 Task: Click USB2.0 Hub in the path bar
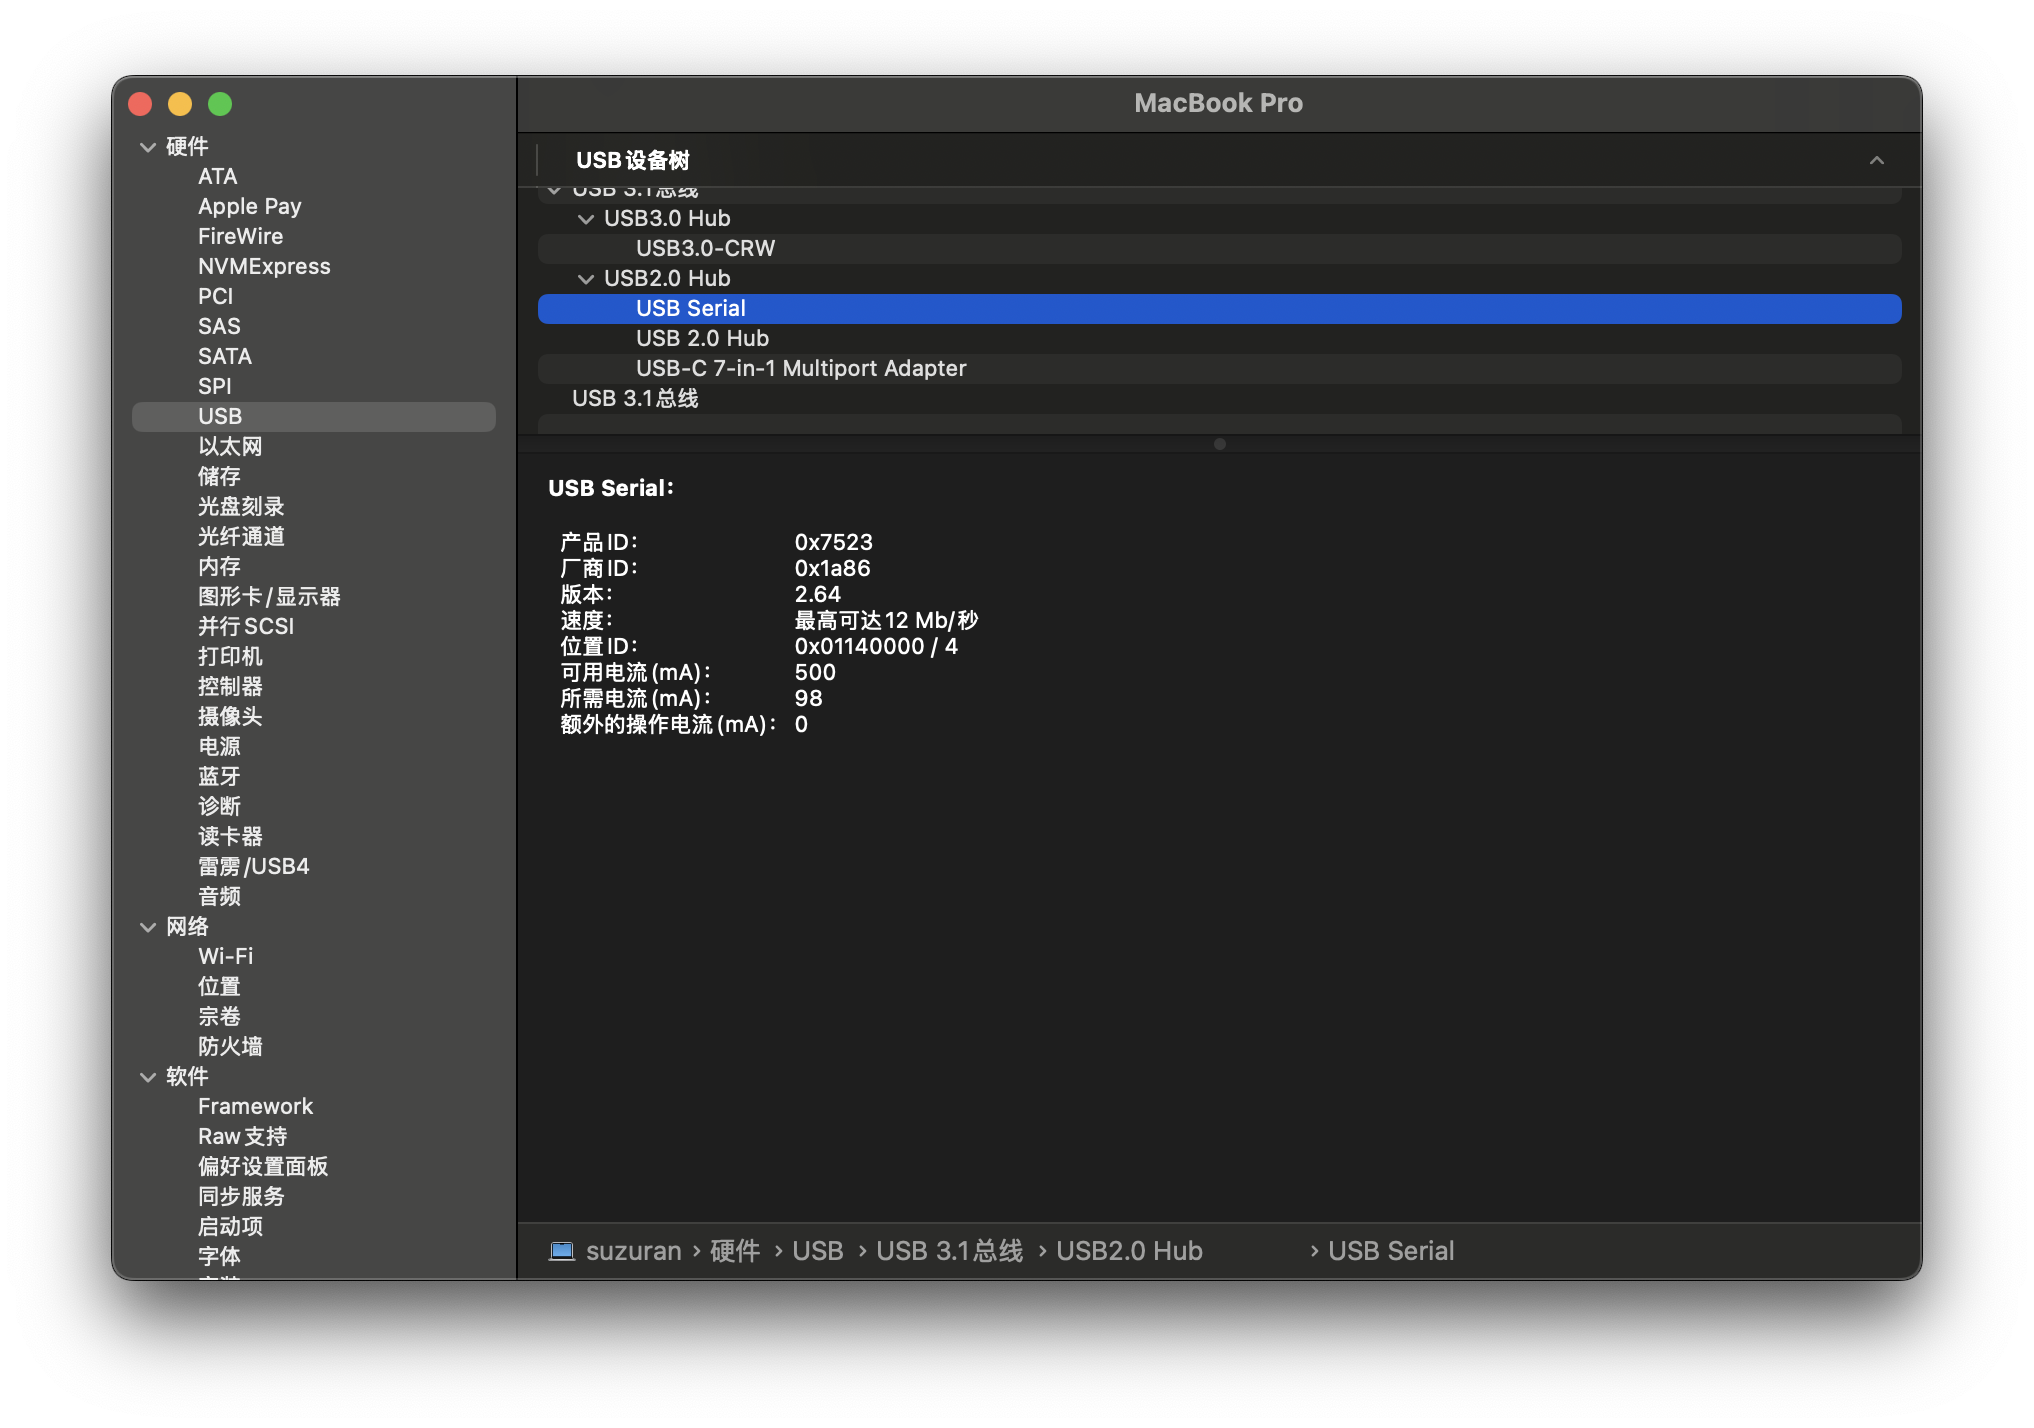[x=1130, y=1251]
